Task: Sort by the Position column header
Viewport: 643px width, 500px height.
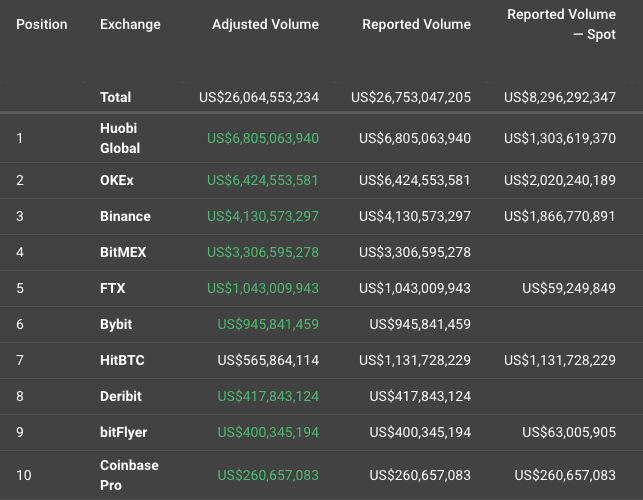Action: click(41, 25)
